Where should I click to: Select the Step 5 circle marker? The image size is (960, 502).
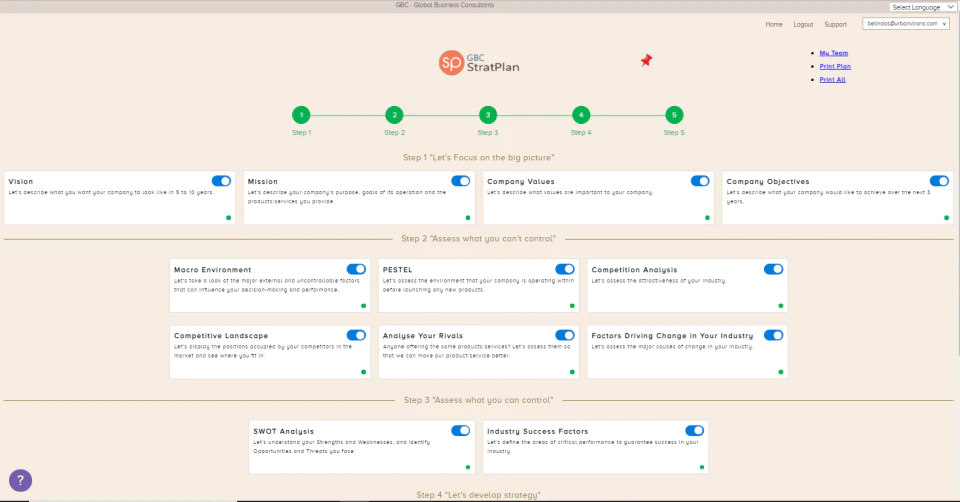click(674, 115)
